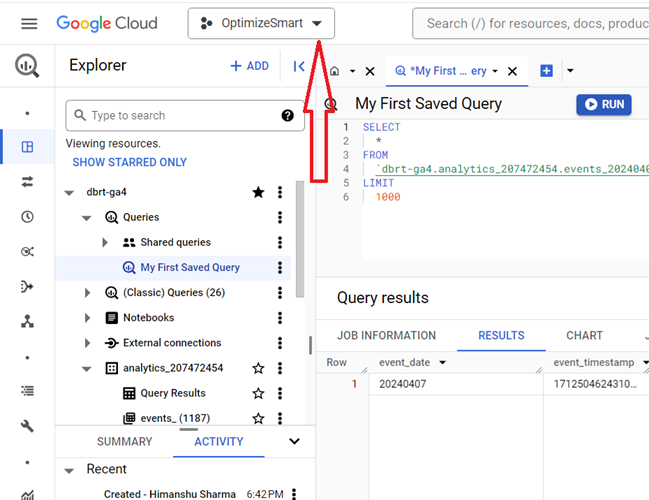Expand (Classic) Queries (26) node
The height and width of the screenshot is (500, 649).
(87, 293)
